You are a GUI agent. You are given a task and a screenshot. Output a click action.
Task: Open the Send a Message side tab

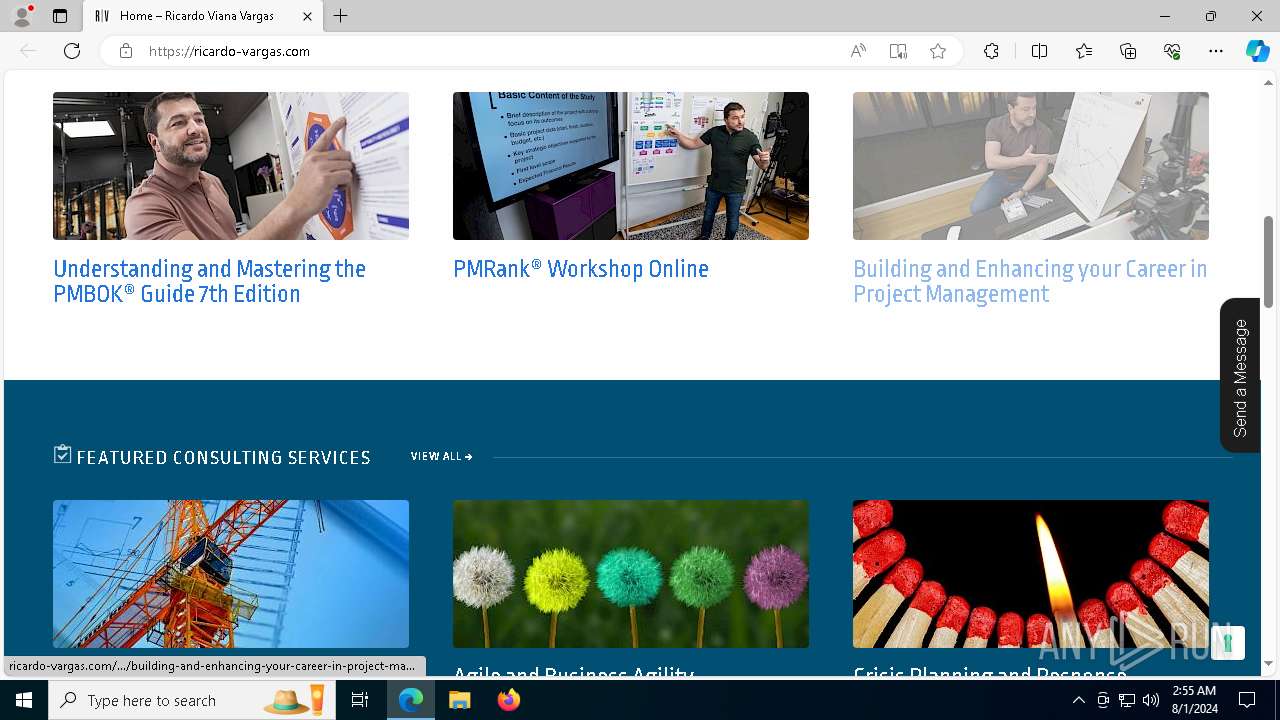[x=1240, y=376]
